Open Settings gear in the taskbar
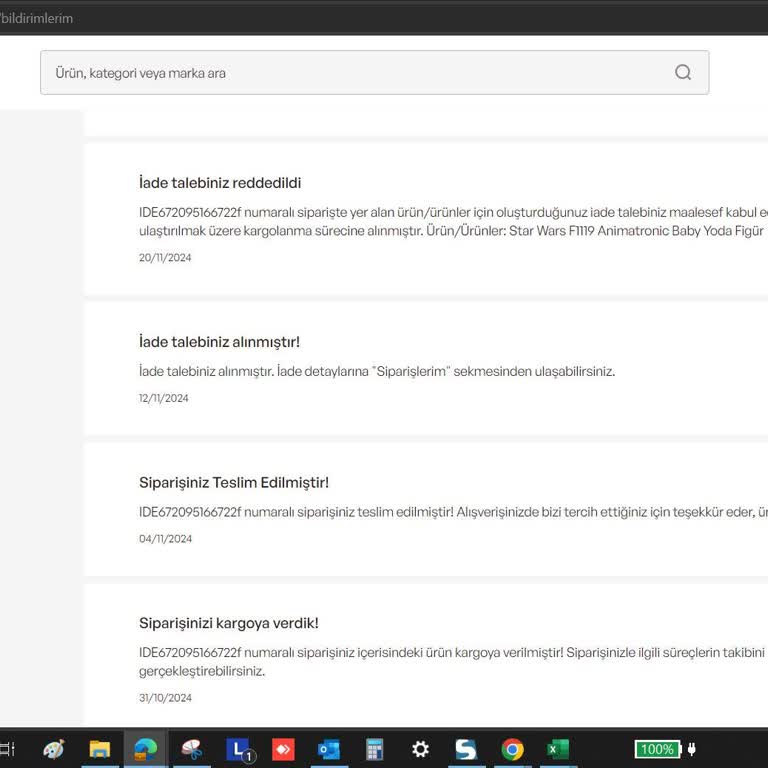This screenshot has height=768, width=768. [x=420, y=749]
